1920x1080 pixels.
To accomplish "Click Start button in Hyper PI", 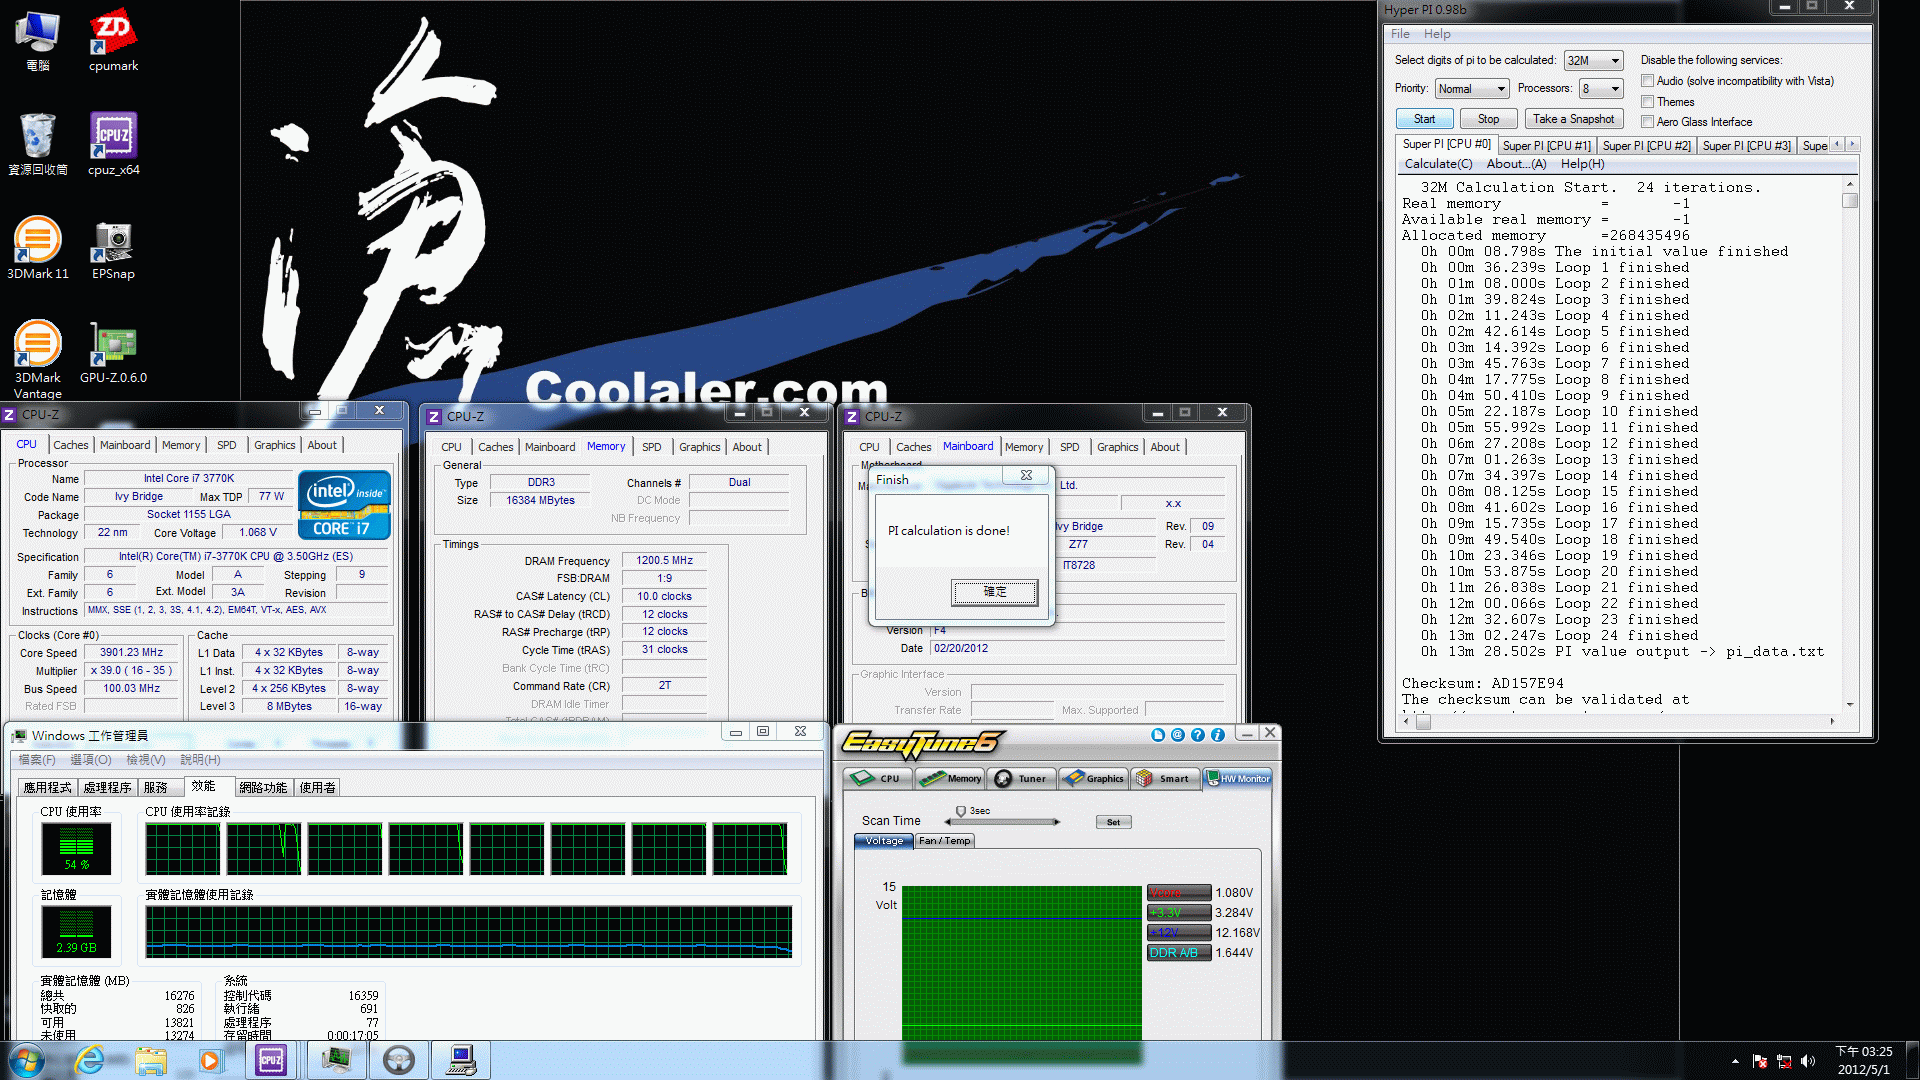I will [1424, 119].
